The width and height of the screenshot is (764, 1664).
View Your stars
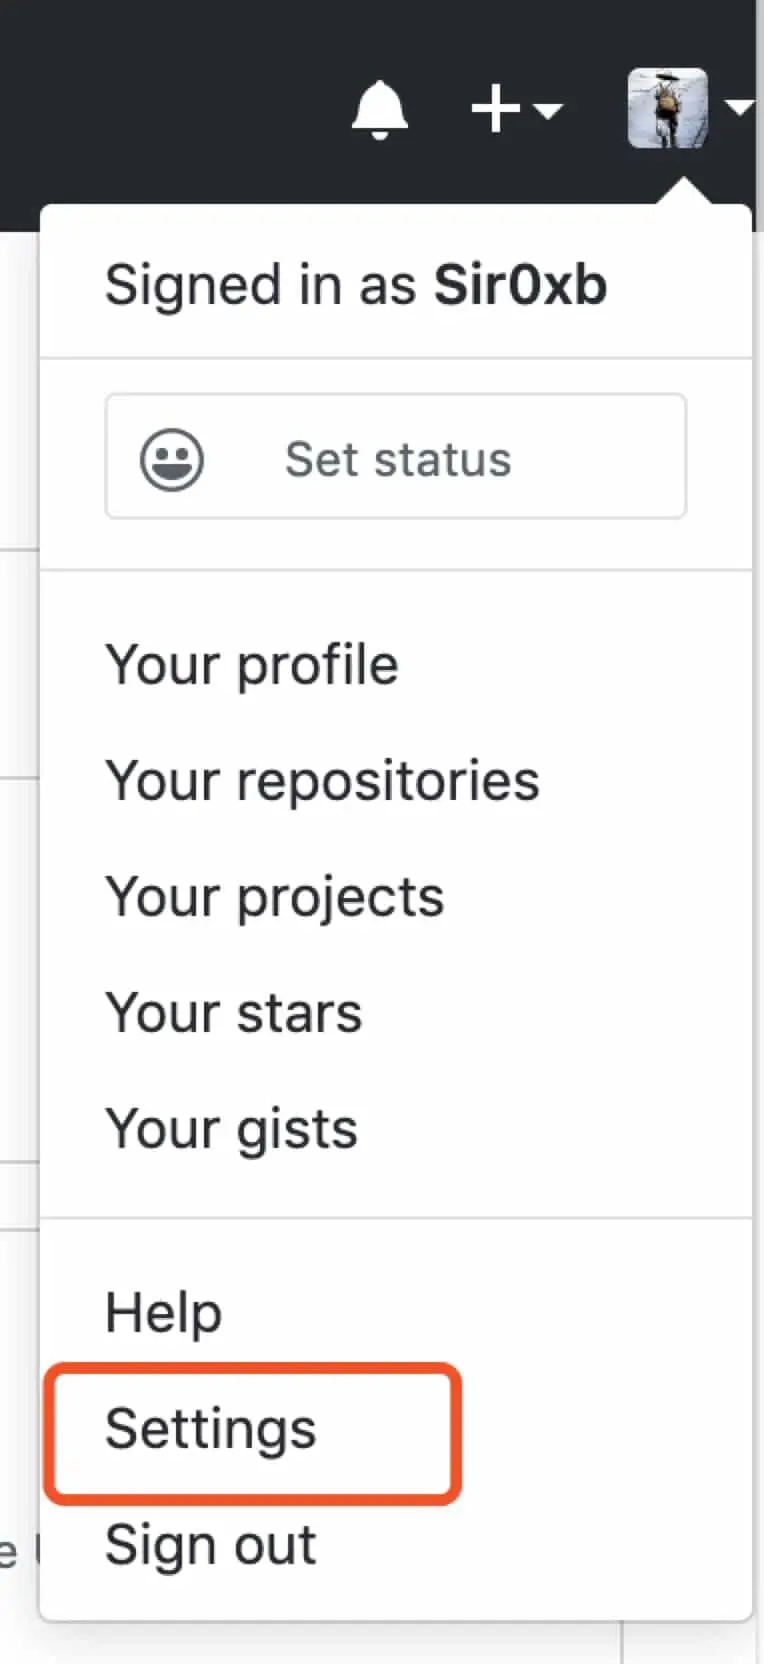234,1013
